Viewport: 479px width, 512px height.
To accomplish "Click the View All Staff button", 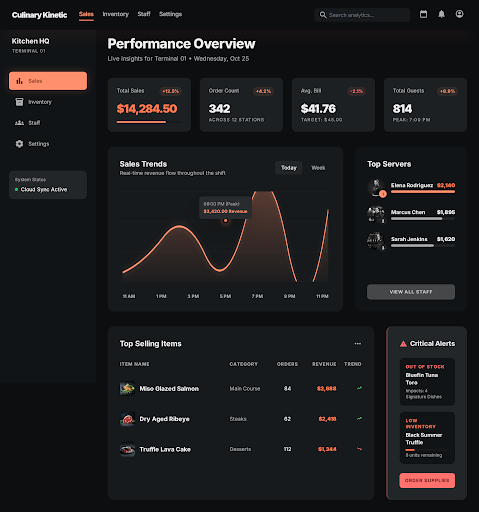I will click(411, 292).
